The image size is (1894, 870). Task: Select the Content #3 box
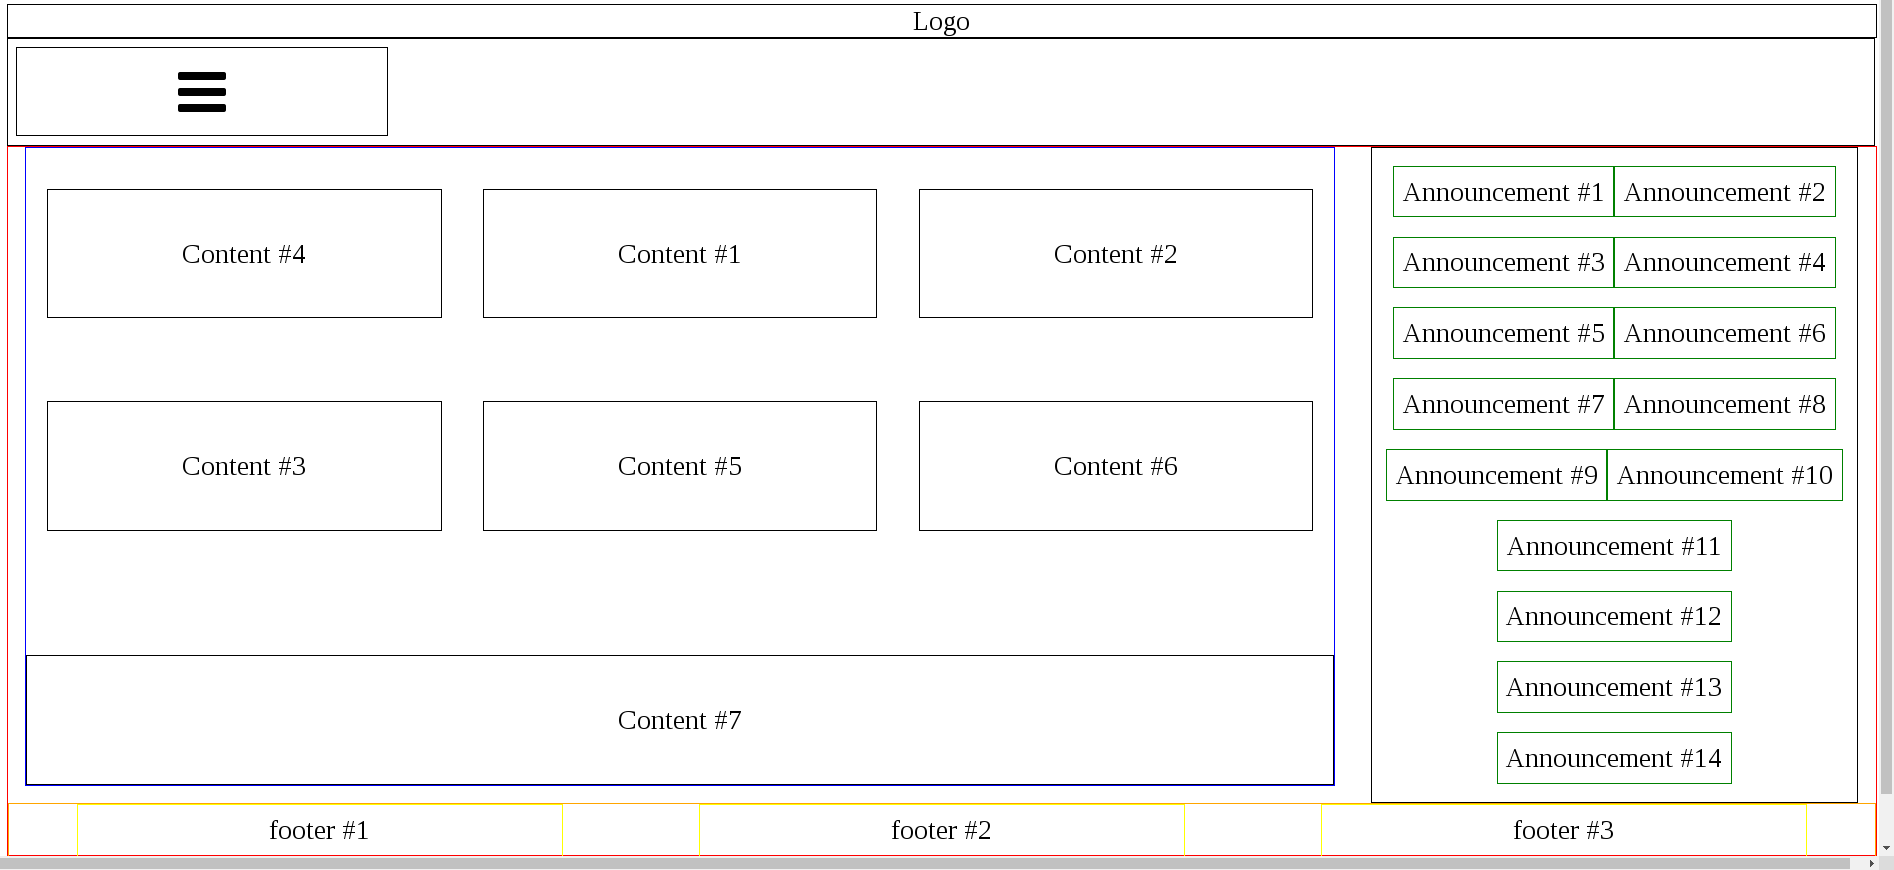pos(244,466)
